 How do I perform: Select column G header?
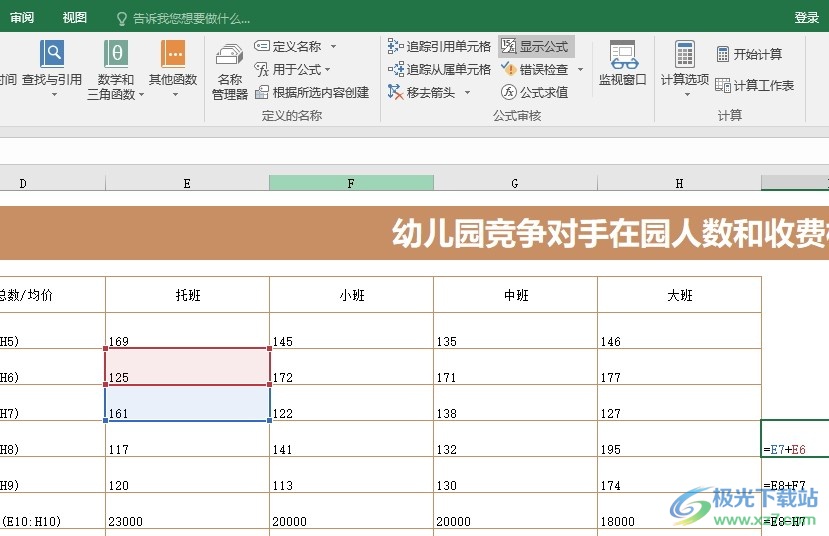coord(515,183)
